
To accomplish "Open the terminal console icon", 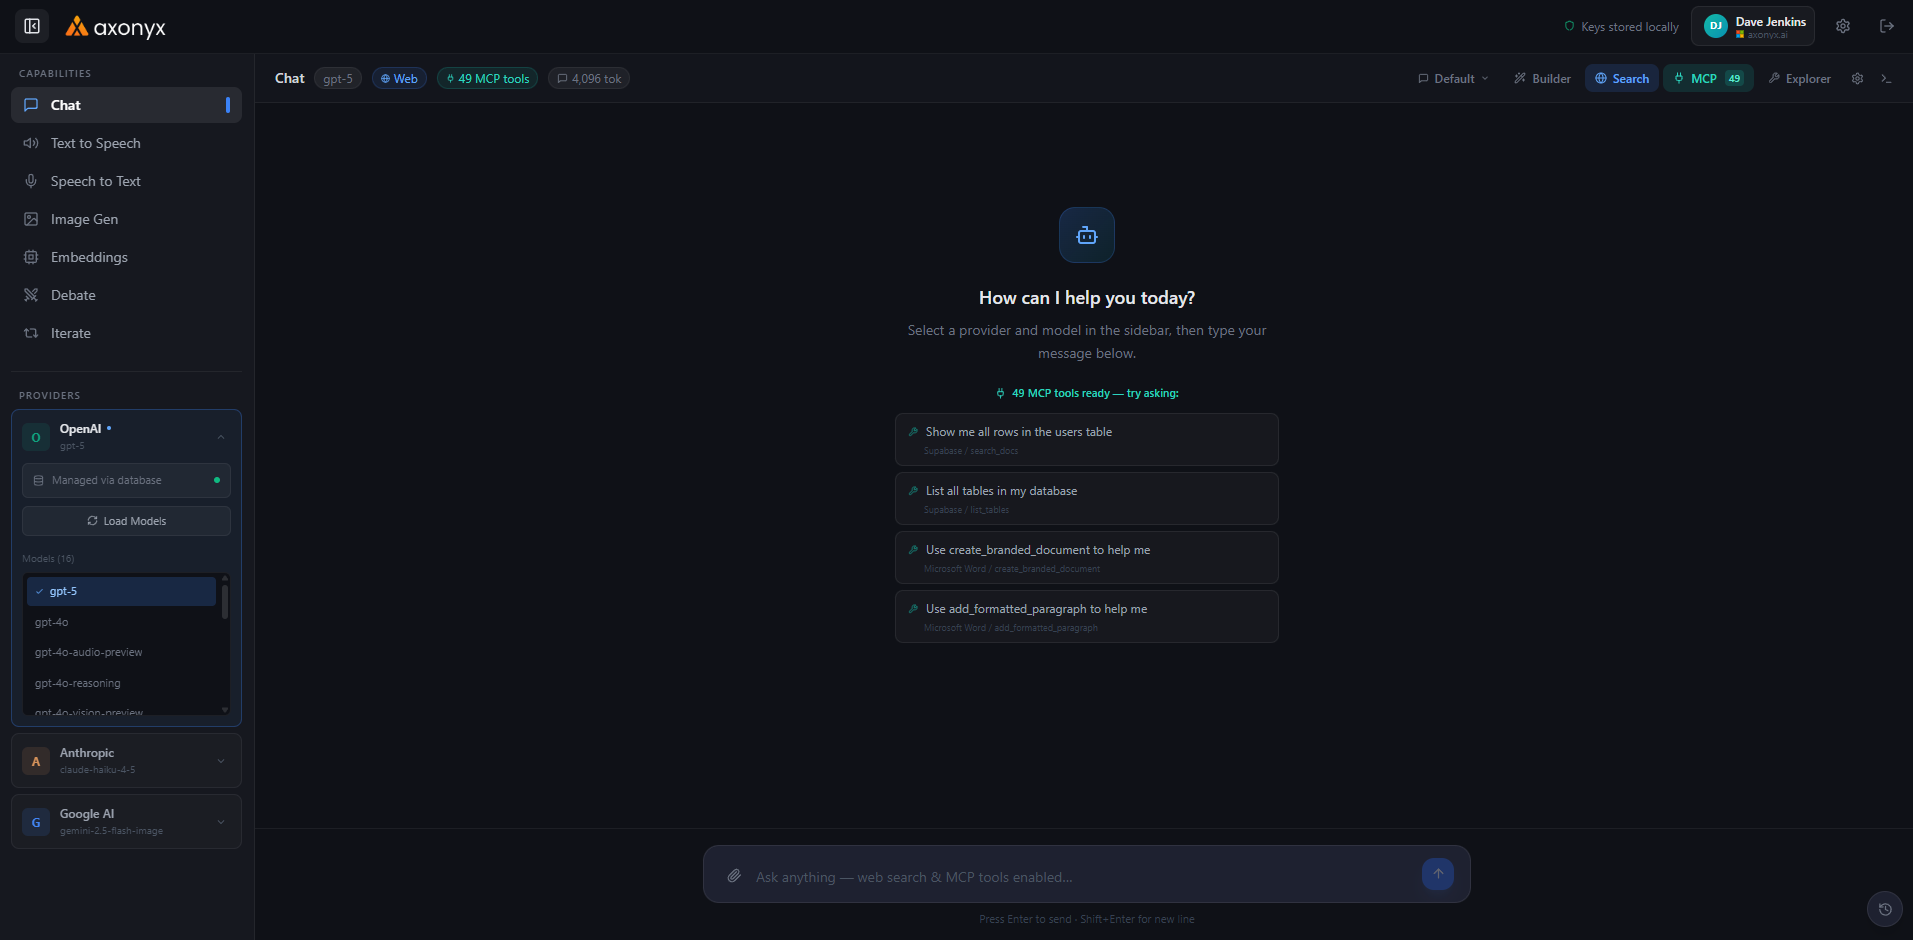I will (x=1886, y=79).
